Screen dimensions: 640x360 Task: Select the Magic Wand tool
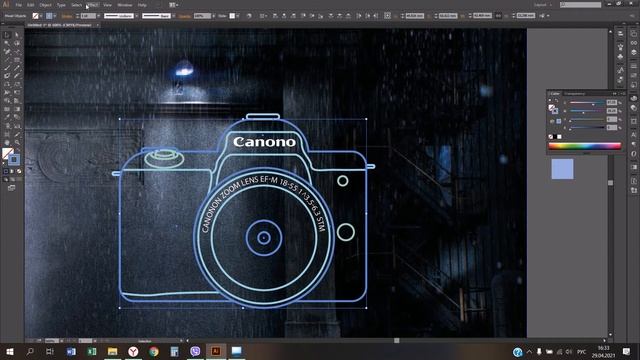coord(7,43)
